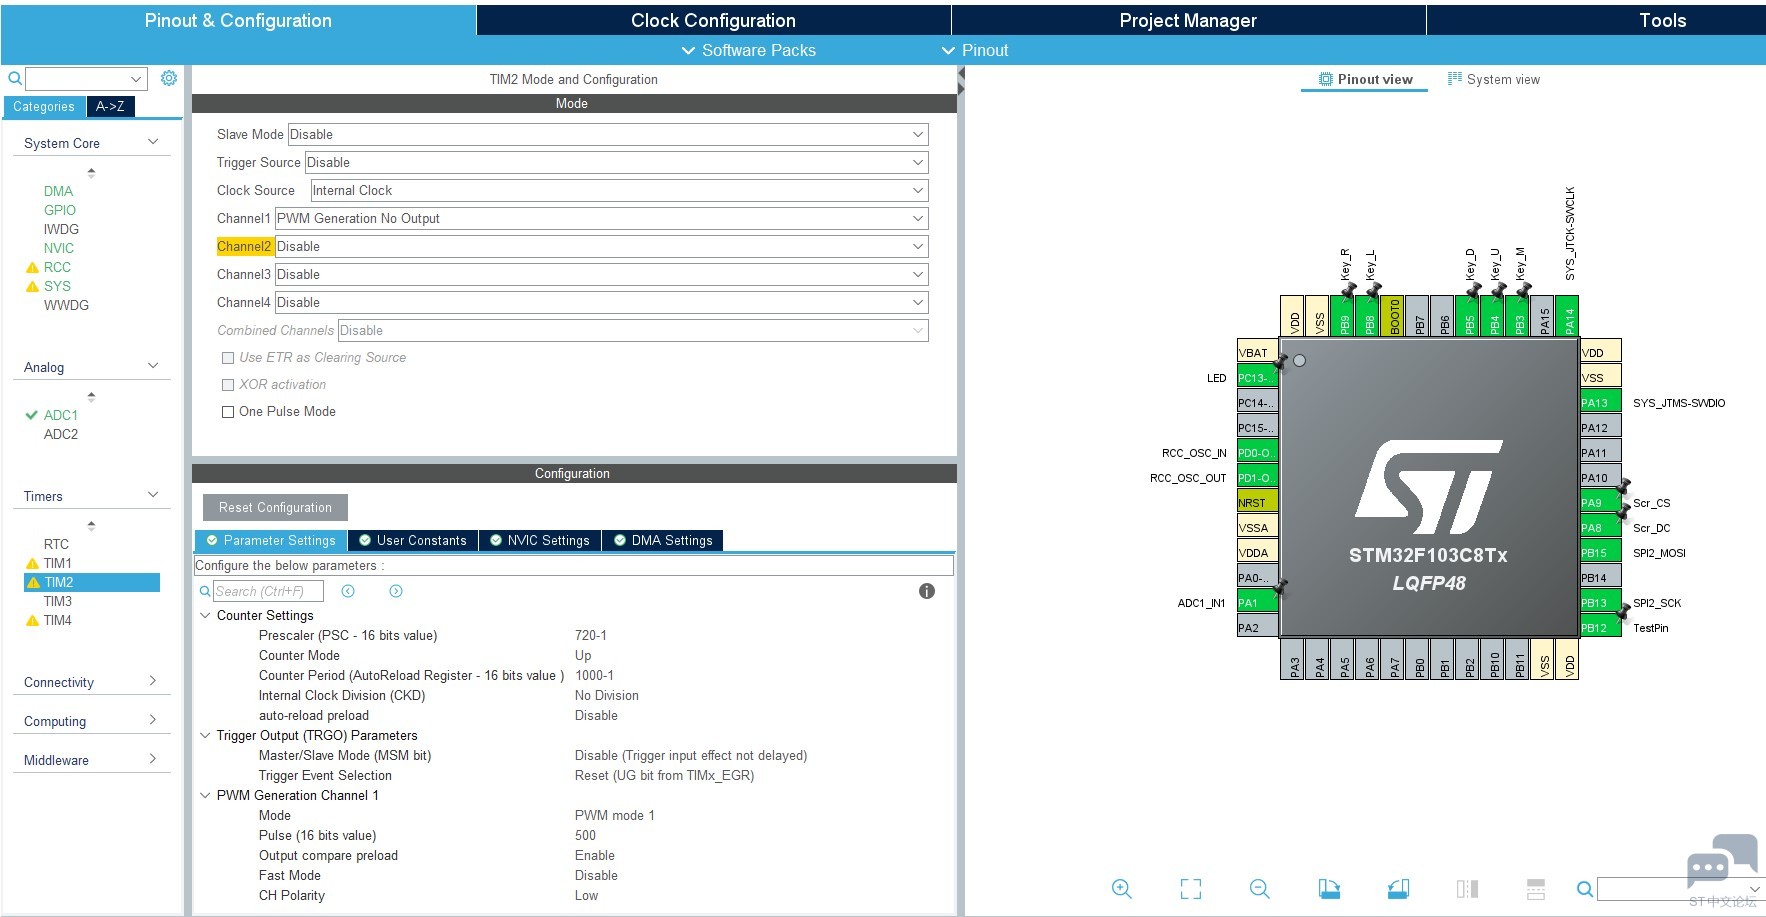Collapse the Trigger Output (TRGO) Parameters group
Viewport: 1766px width, 917px height.
(x=206, y=736)
